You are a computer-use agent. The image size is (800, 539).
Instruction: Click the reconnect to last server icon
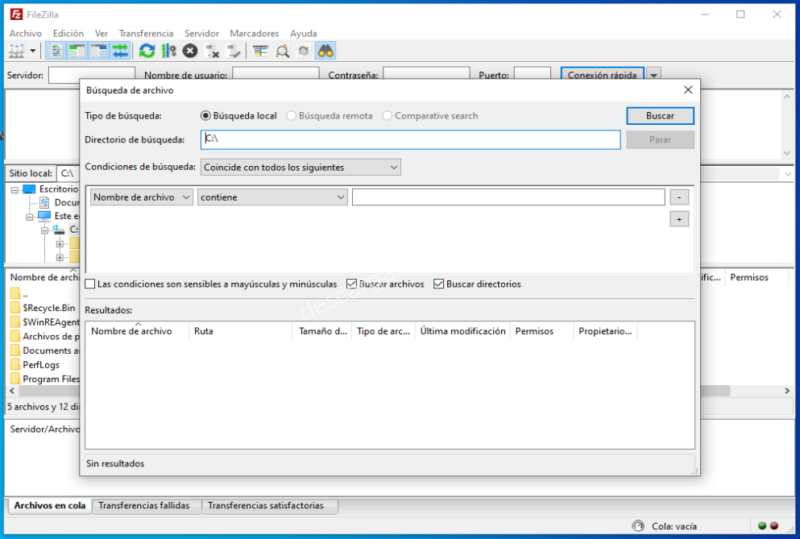point(234,51)
